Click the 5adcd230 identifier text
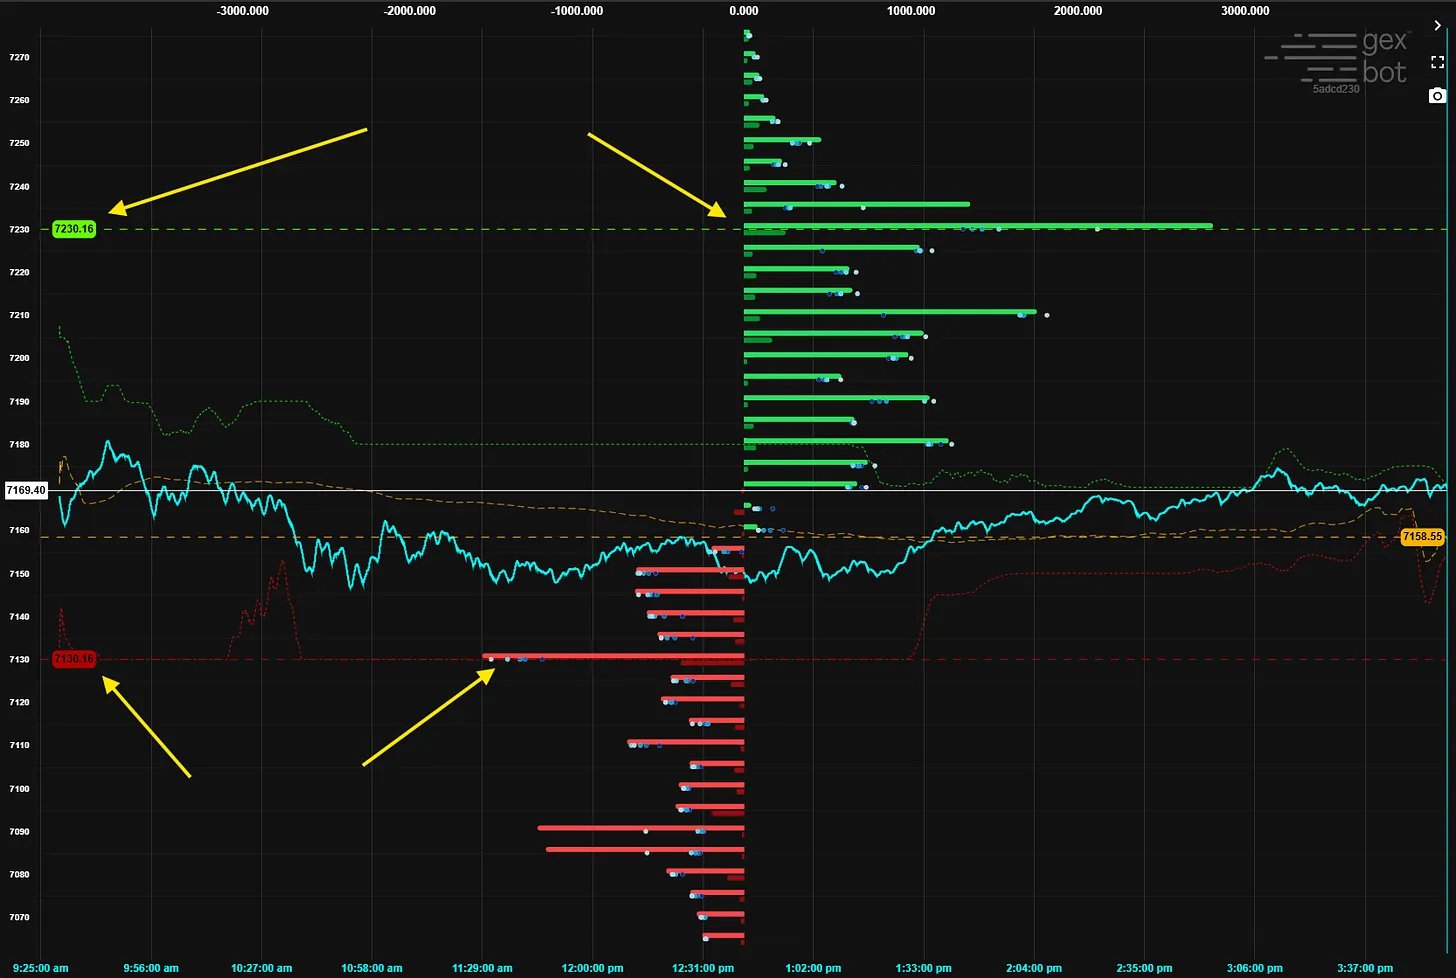Screen dimensions: 1456x978 (x=1336, y=89)
